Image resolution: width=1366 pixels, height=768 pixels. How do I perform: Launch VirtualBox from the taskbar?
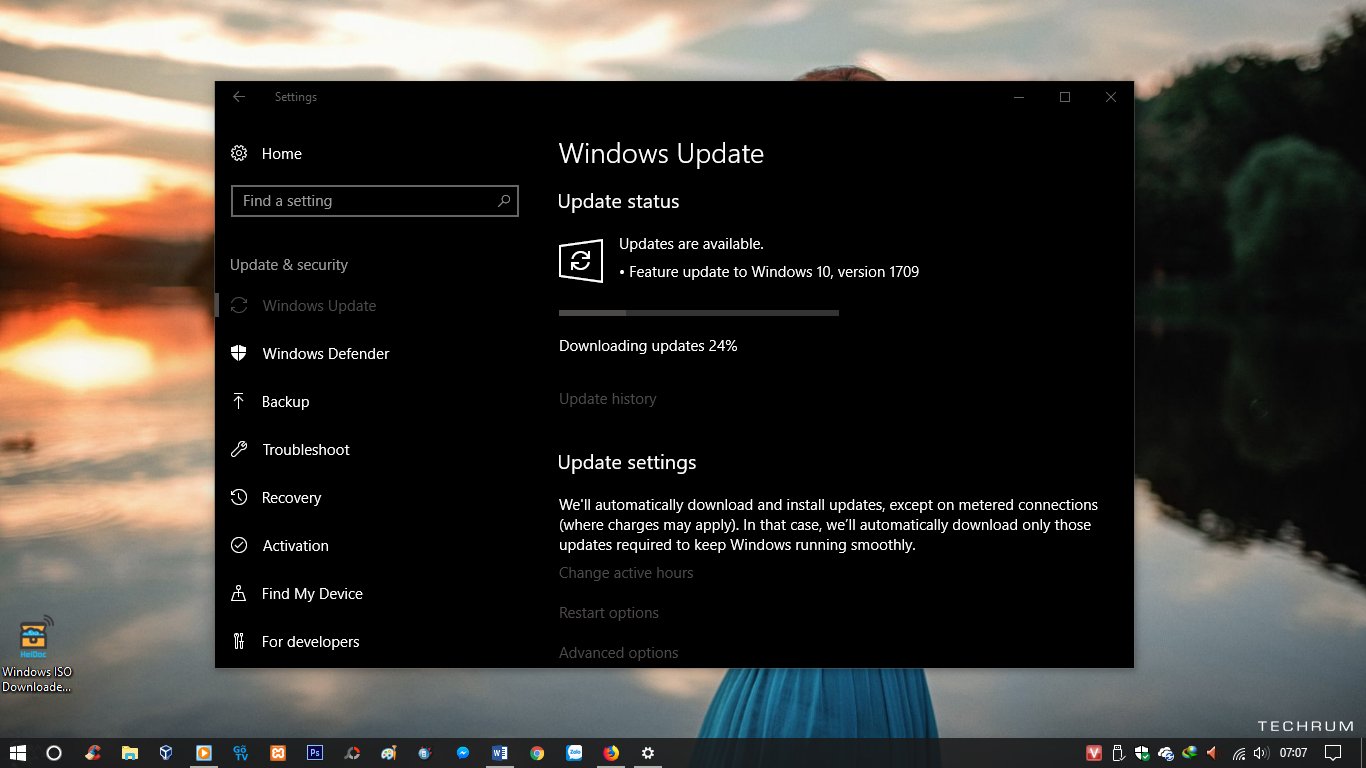pos(166,753)
